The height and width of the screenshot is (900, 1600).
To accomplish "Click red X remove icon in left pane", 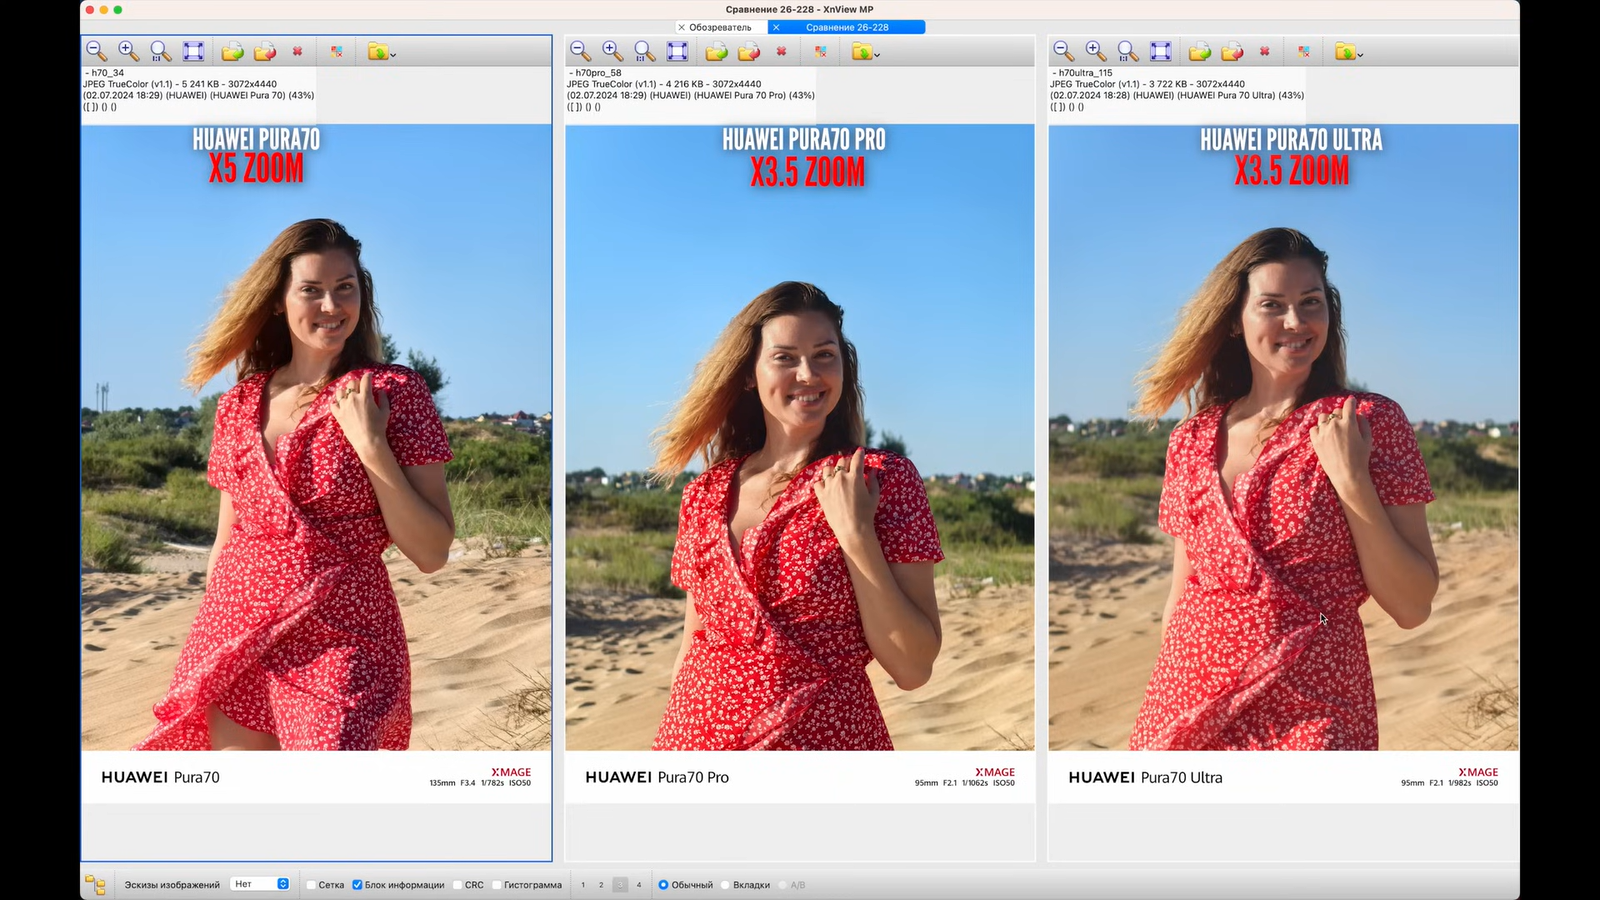I will click(297, 51).
